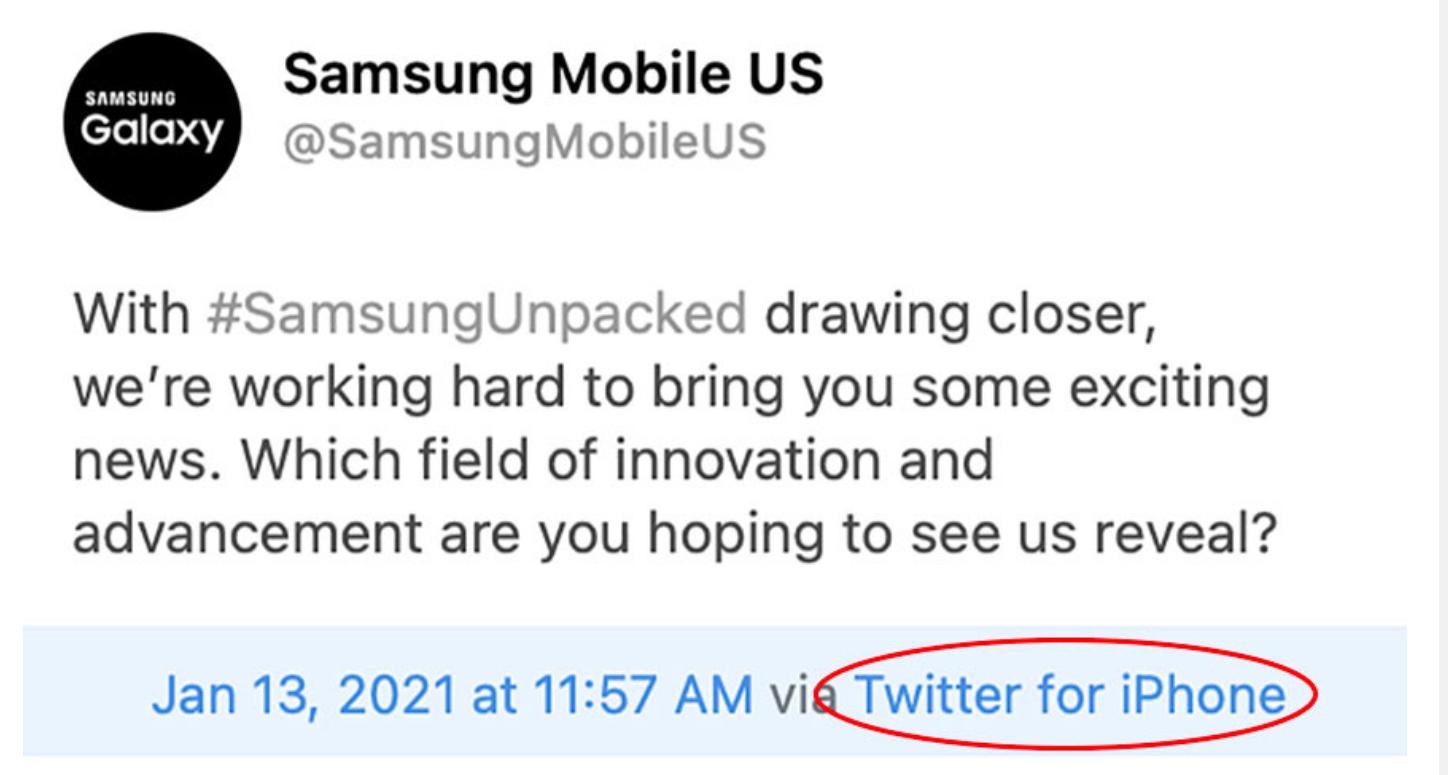Open the Jan 13, 2021 date link
Screen dimensions: 1448x775
click(303, 694)
